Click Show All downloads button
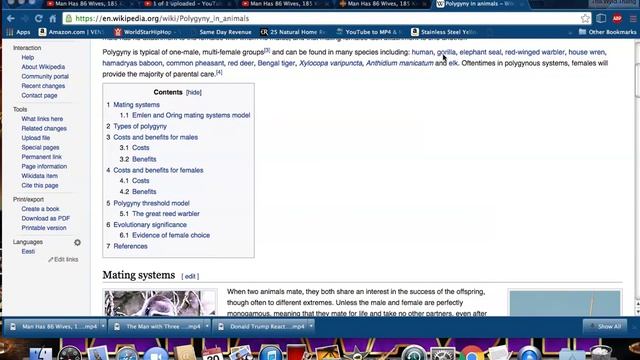The image size is (640, 360). tap(605, 327)
